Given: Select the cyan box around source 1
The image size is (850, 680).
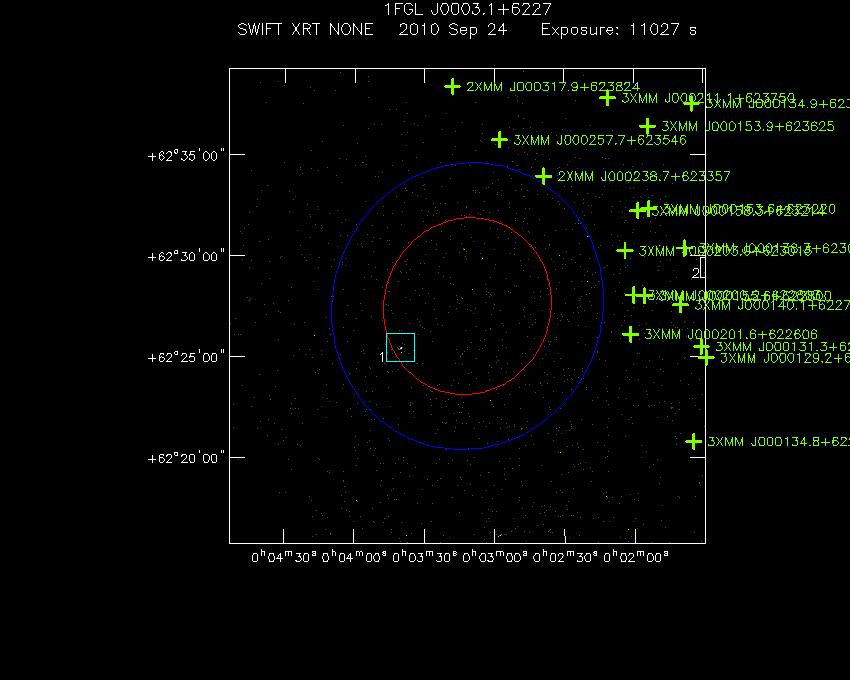Looking at the screenshot, I should tap(401, 348).
